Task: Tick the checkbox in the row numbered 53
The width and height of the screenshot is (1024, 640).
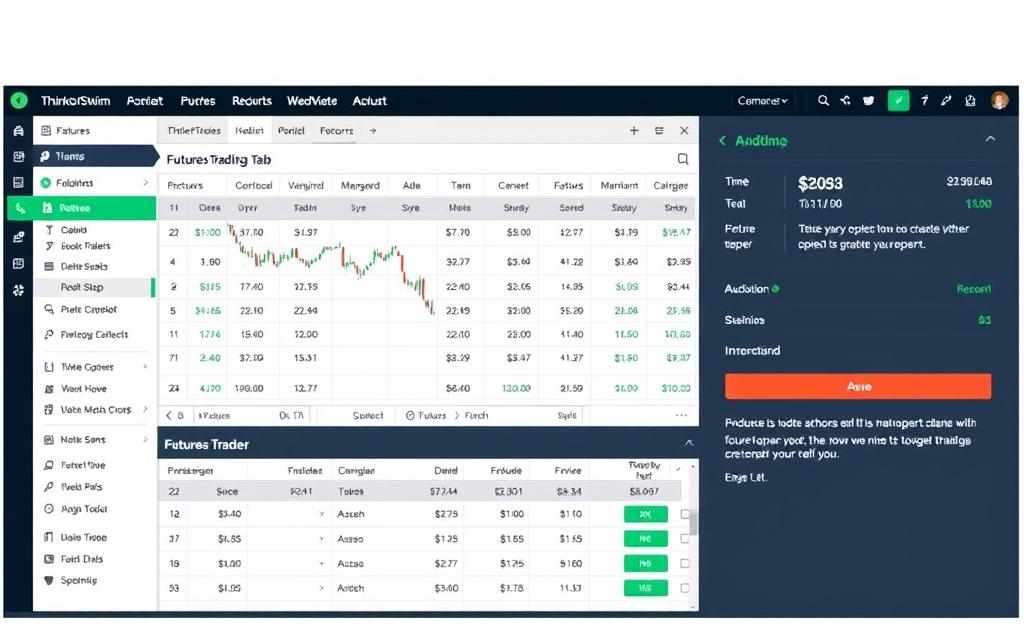Action: tap(685, 589)
